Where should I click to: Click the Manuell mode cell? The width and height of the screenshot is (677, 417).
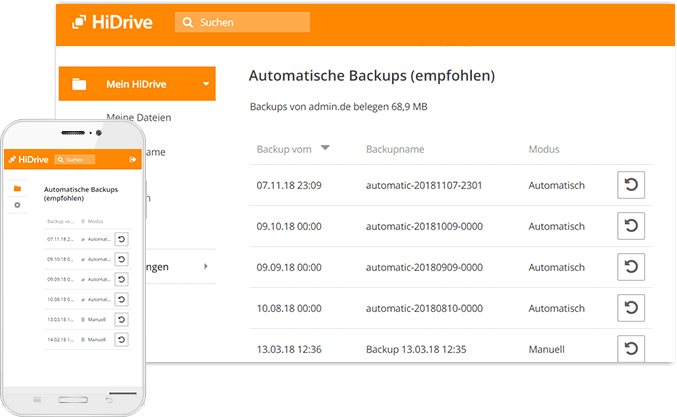pyautogui.click(x=547, y=350)
